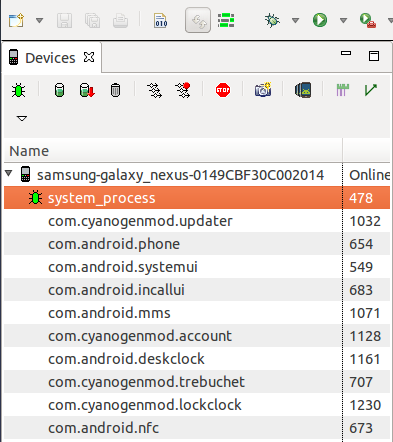Click the bug icon beside system_process
This screenshot has width=393, height=442.
point(35,198)
